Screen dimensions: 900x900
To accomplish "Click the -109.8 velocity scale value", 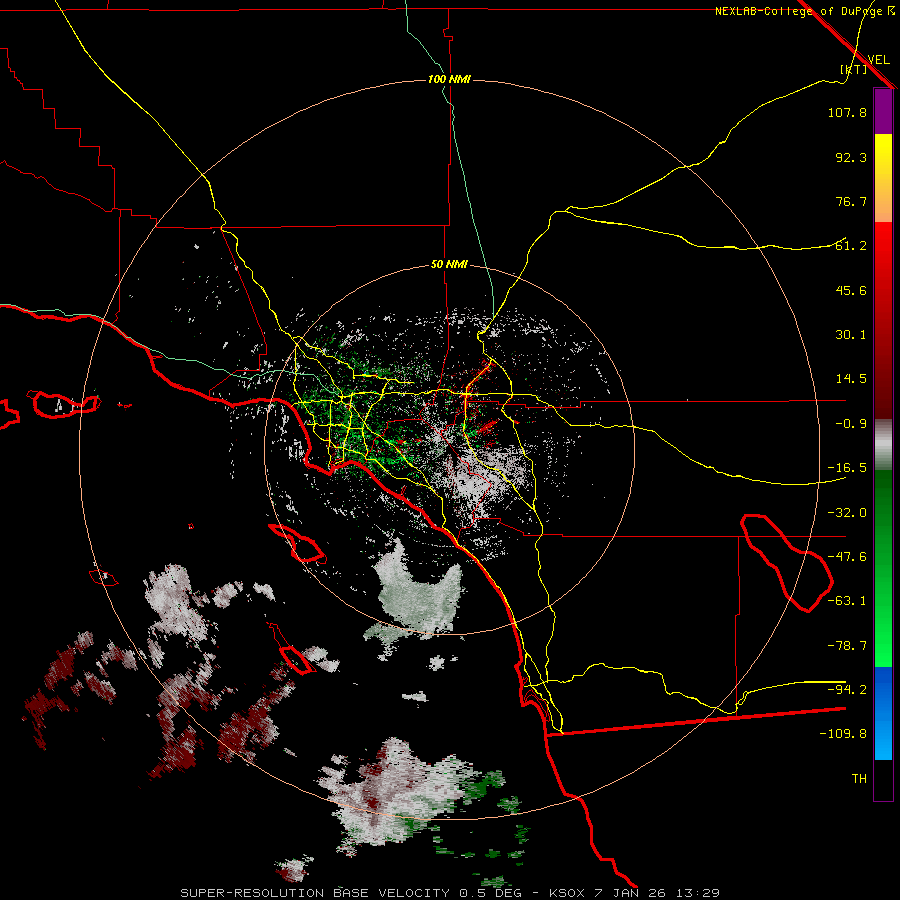I will (x=843, y=734).
